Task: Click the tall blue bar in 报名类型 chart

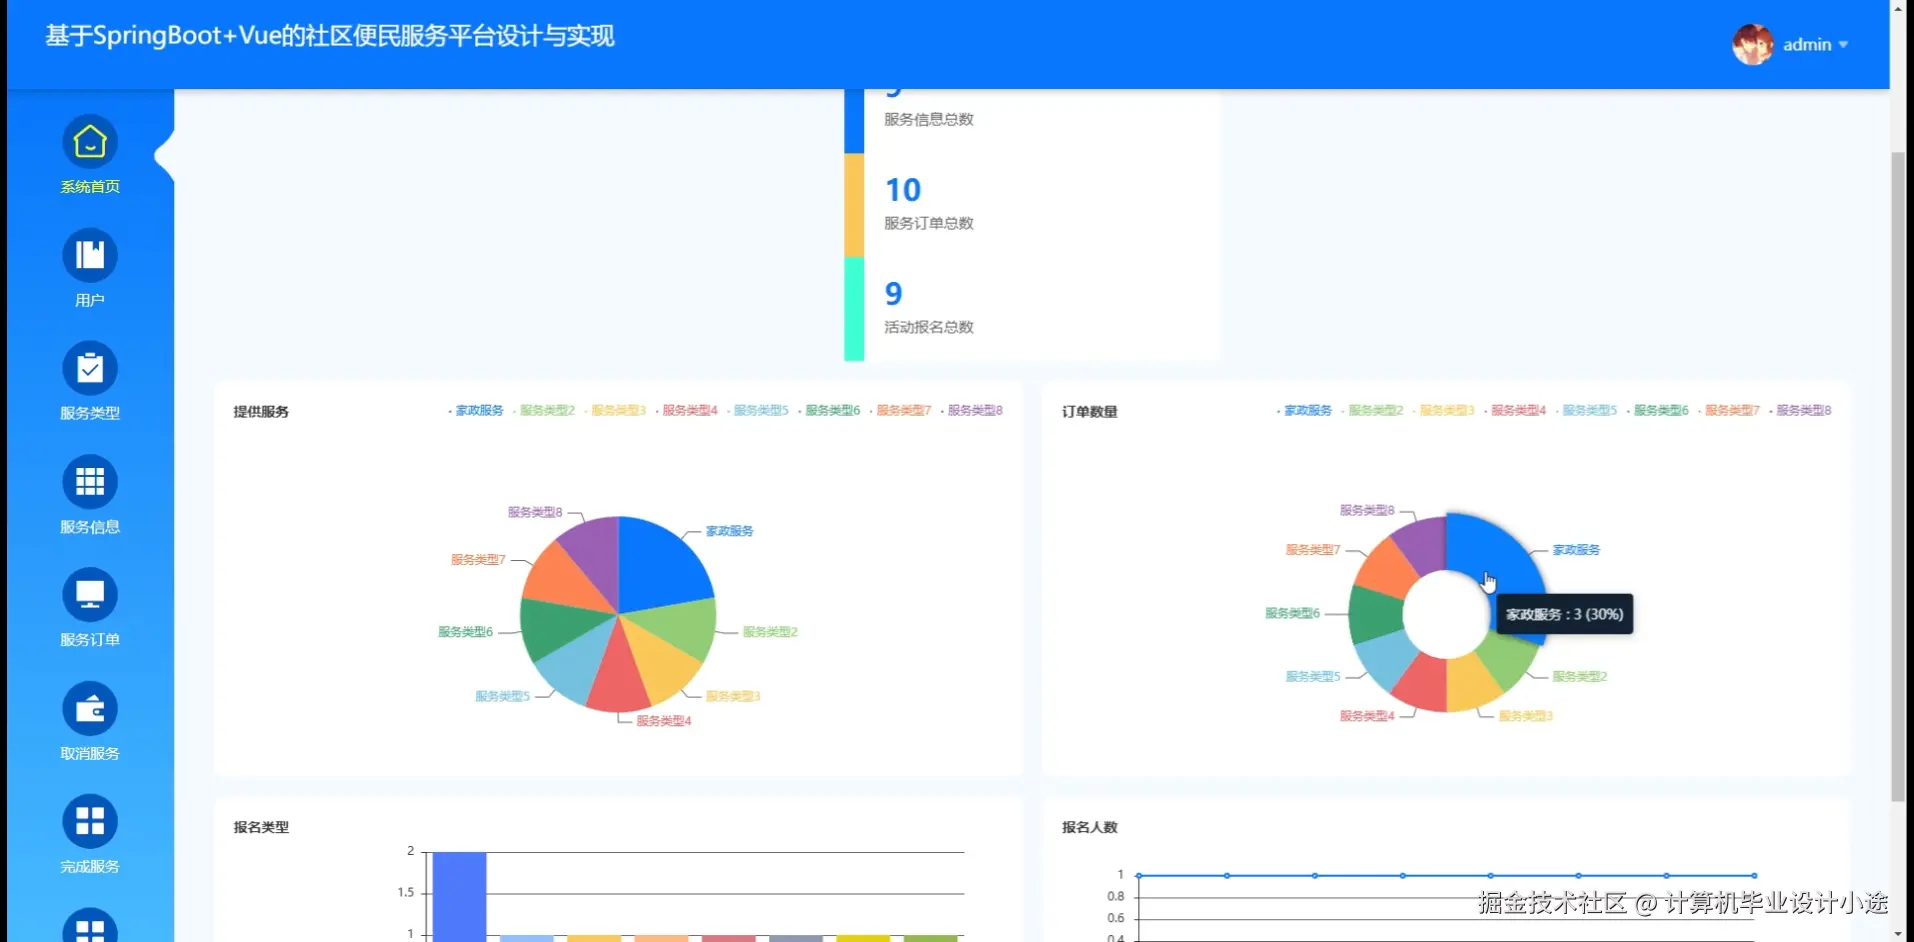Action: (459, 896)
